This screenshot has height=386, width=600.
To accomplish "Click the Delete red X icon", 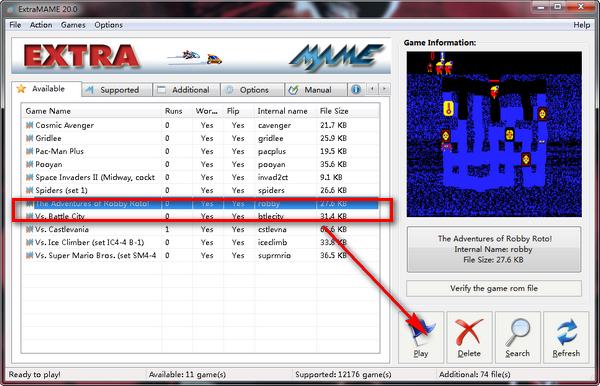I will pos(469,332).
